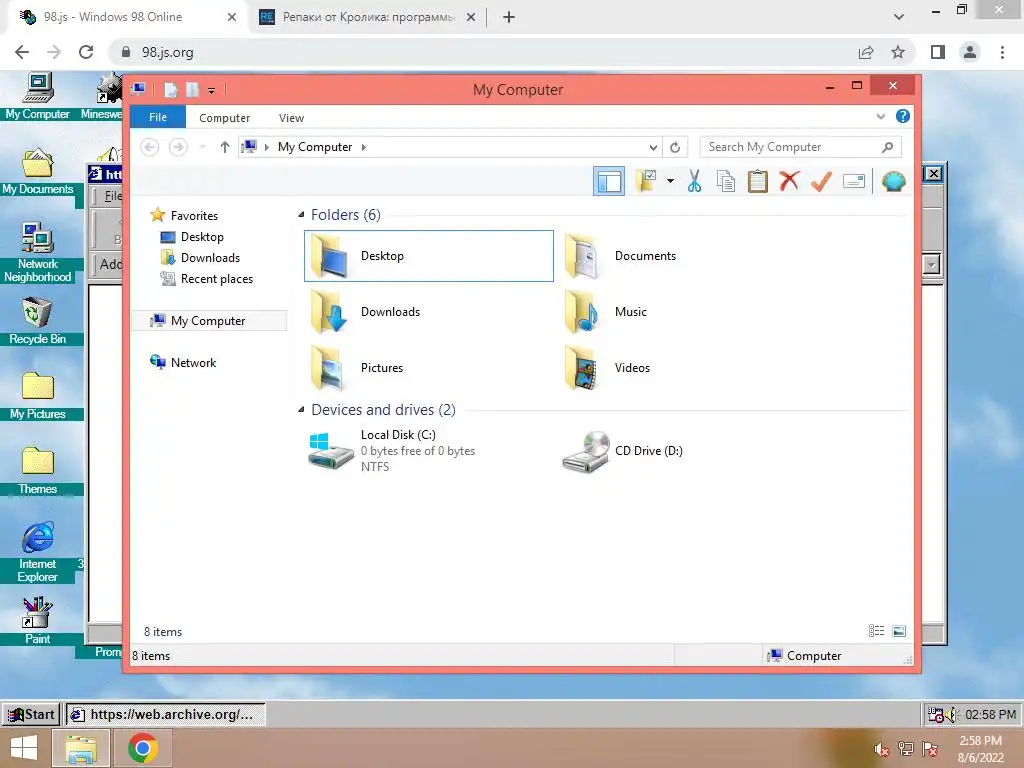Click the Windows 8 Start logo
1024x768 pixels.
(24, 748)
